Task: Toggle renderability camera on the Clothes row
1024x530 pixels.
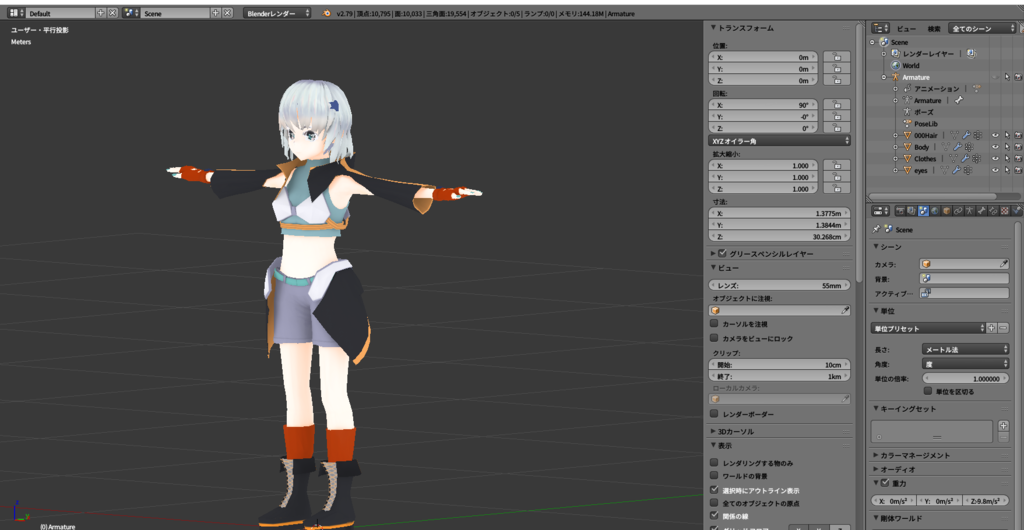Action: click(x=1018, y=159)
